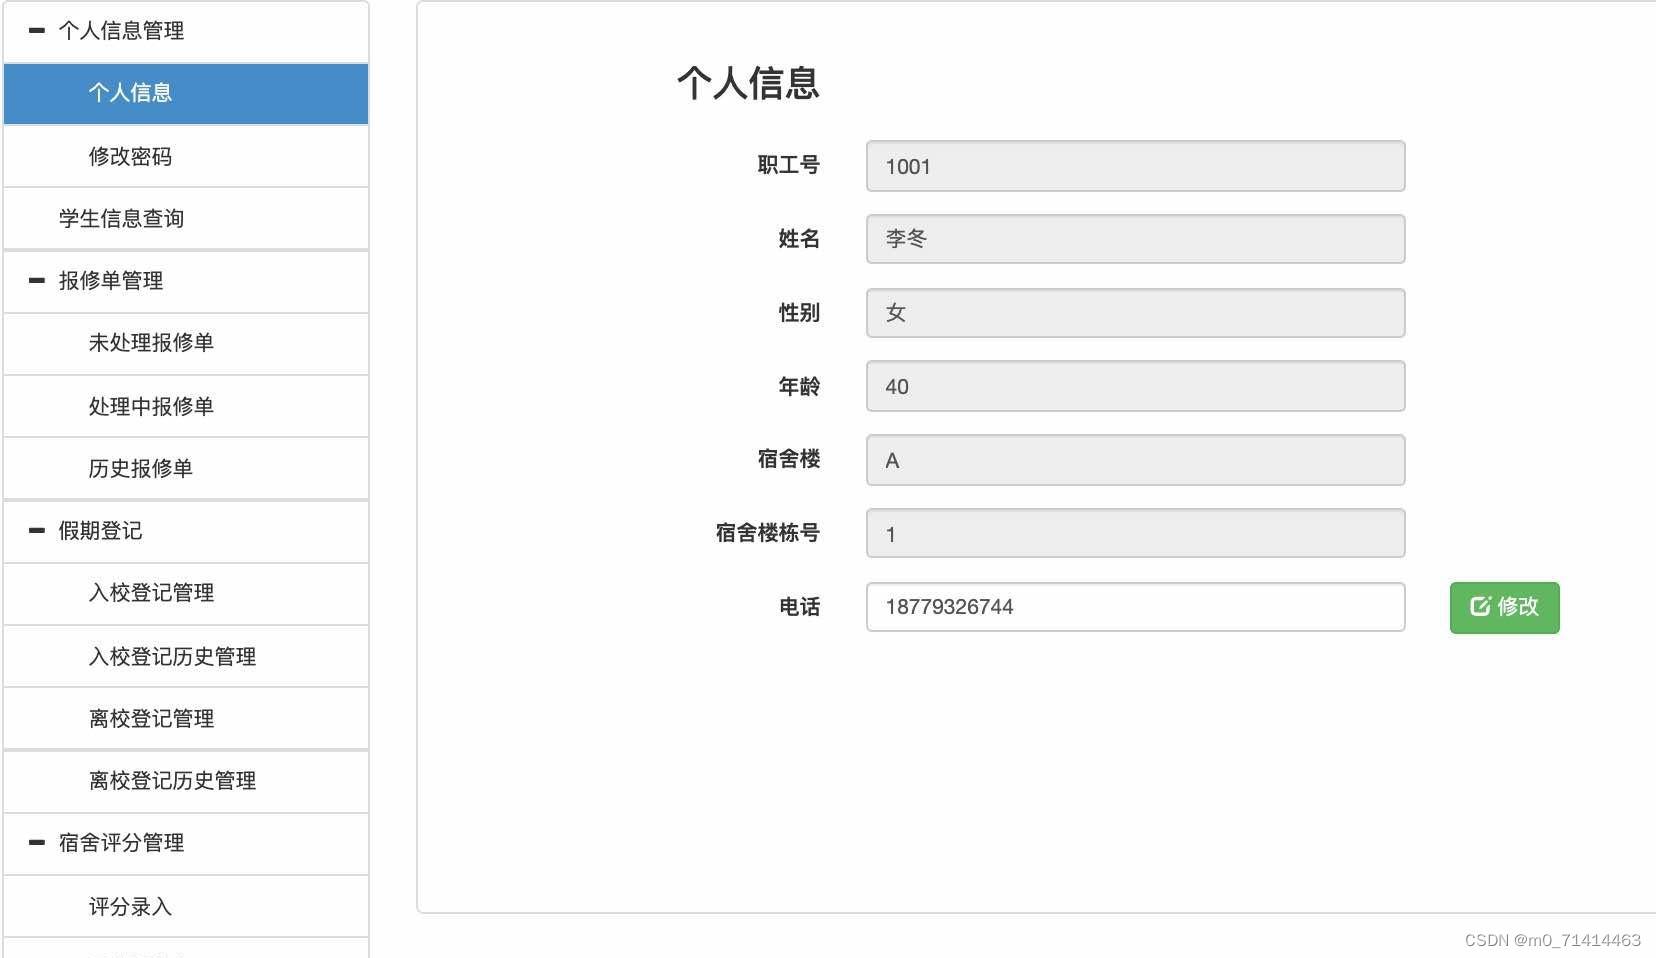Go to 未处理报修单 page
This screenshot has height=958, width=1656.
coord(186,344)
